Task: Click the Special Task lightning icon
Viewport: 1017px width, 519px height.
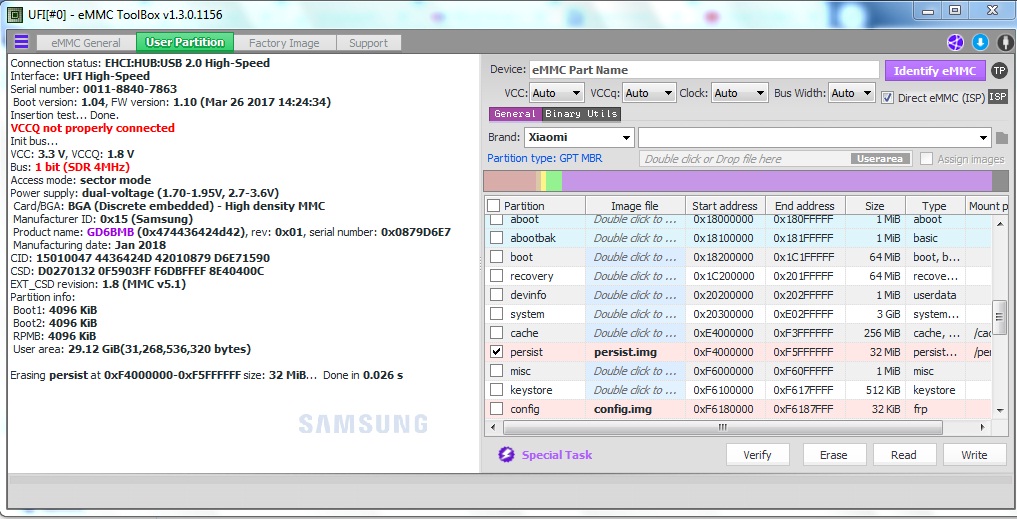Action: (507, 455)
